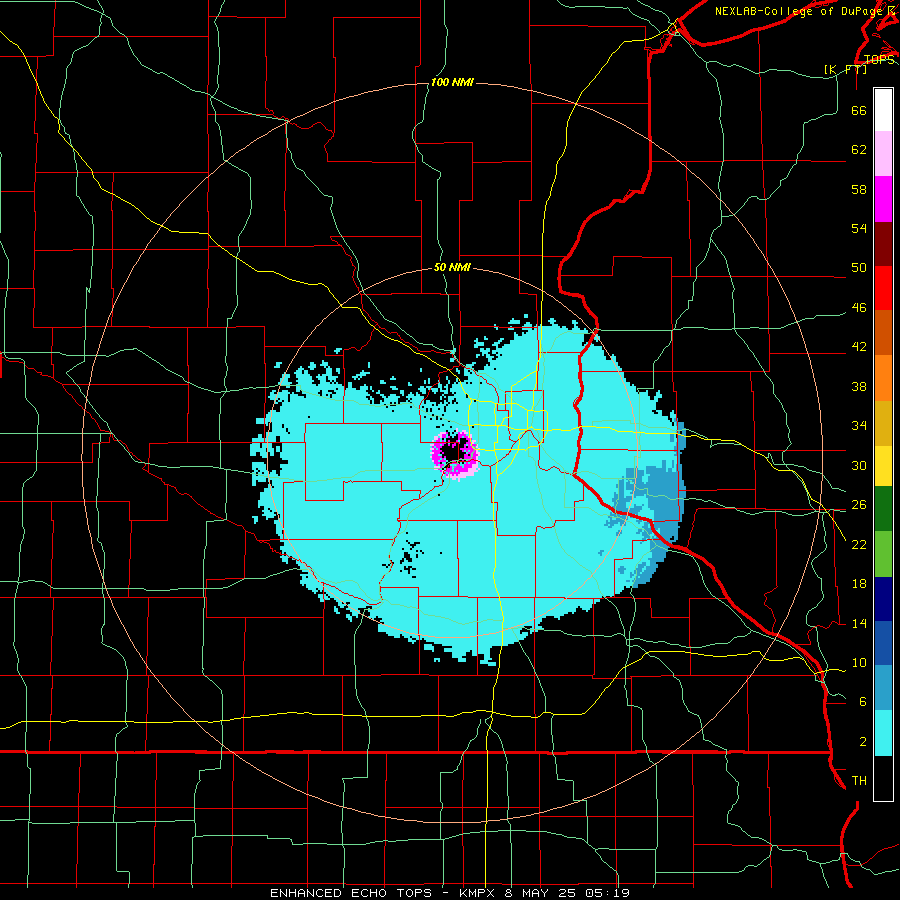The image size is (900, 900).
Task: Click the white swatch at legend top
Action: 883,110
